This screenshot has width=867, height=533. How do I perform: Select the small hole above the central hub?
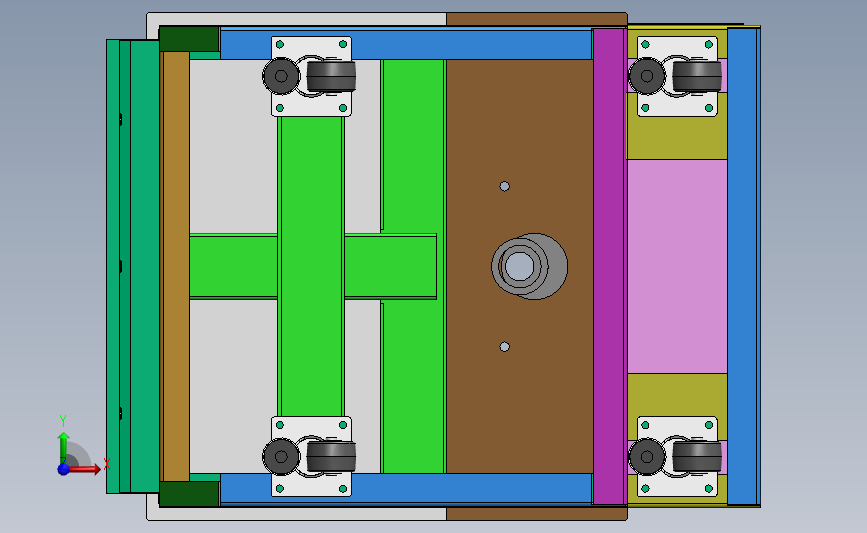click(x=504, y=186)
